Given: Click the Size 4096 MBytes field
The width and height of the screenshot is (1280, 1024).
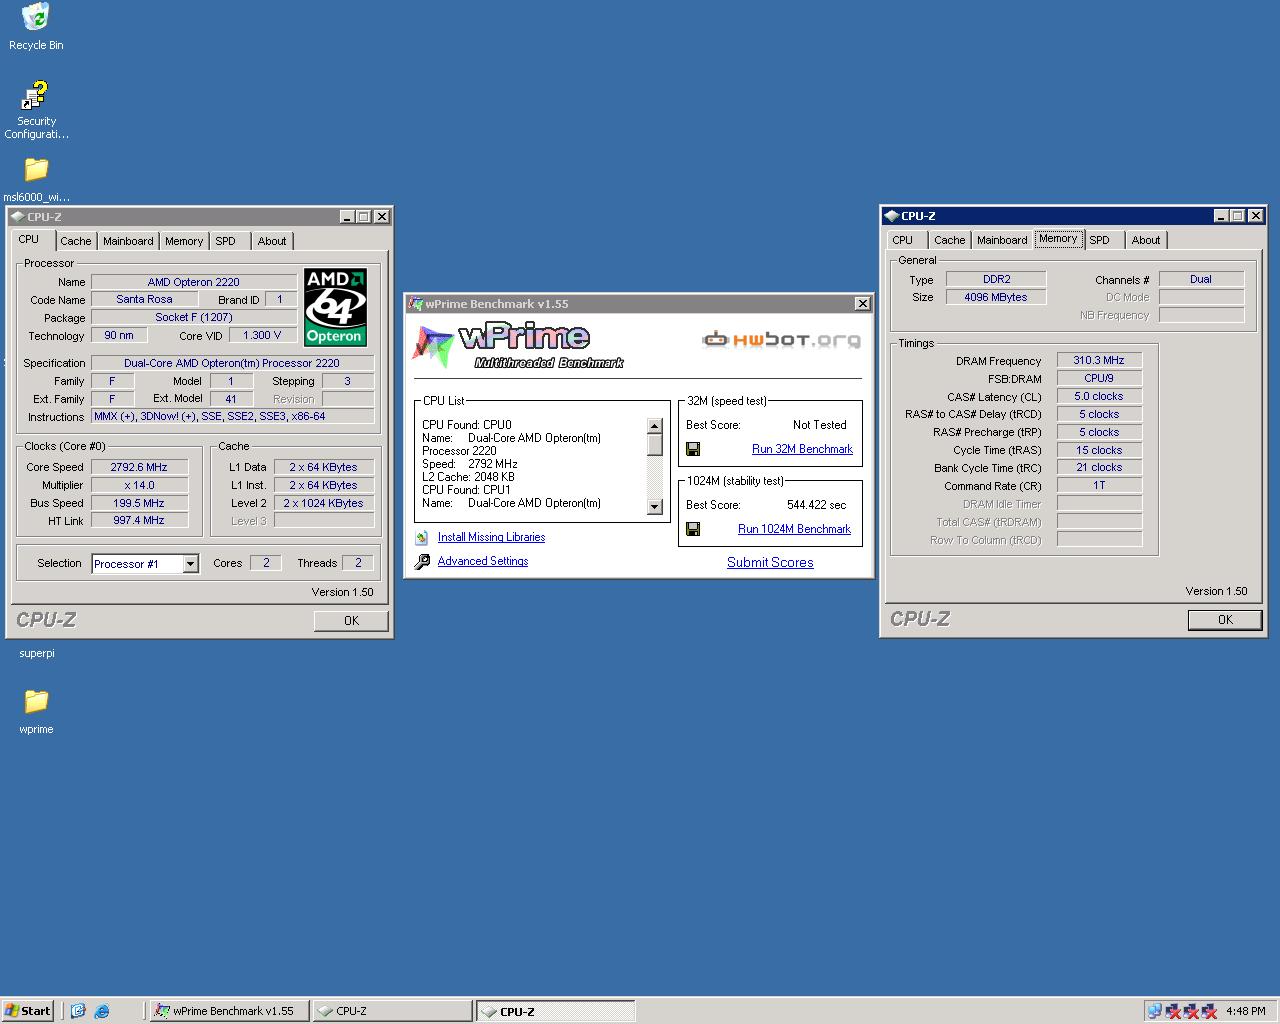Looking at the screenshot, I should coord(995,297).
